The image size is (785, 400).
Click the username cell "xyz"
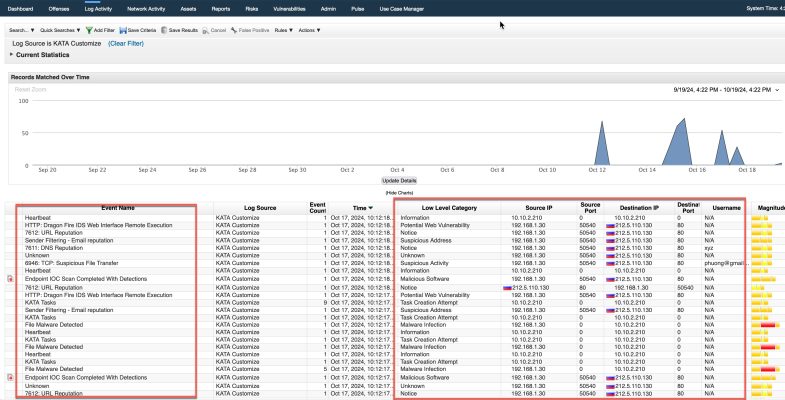point(708,248)
